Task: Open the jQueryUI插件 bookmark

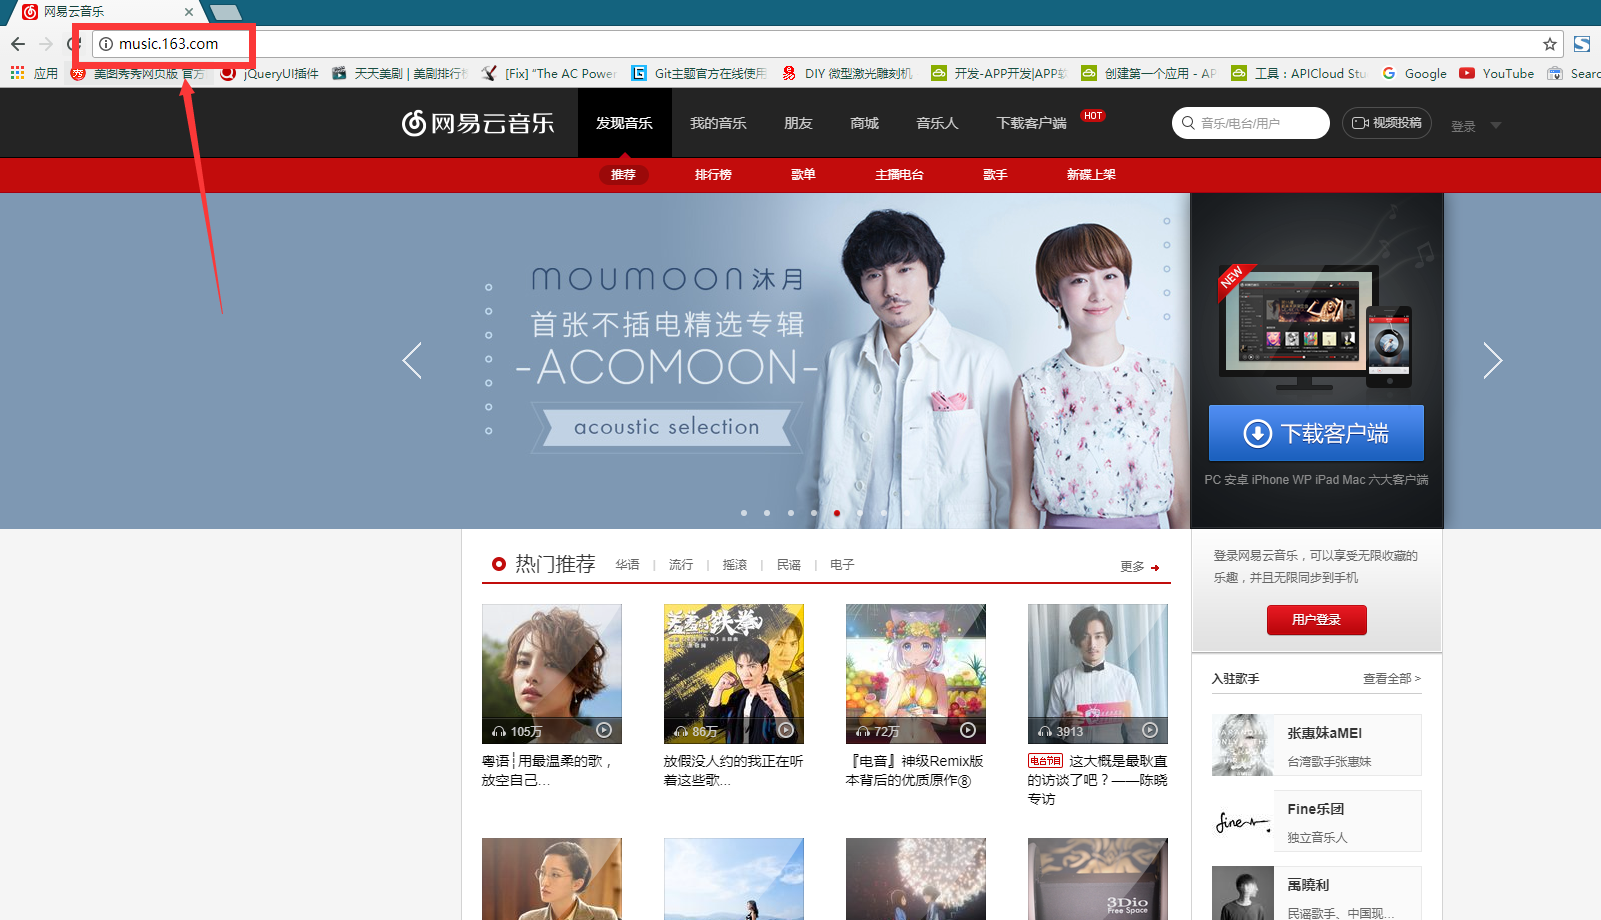Action: (269, 73)
